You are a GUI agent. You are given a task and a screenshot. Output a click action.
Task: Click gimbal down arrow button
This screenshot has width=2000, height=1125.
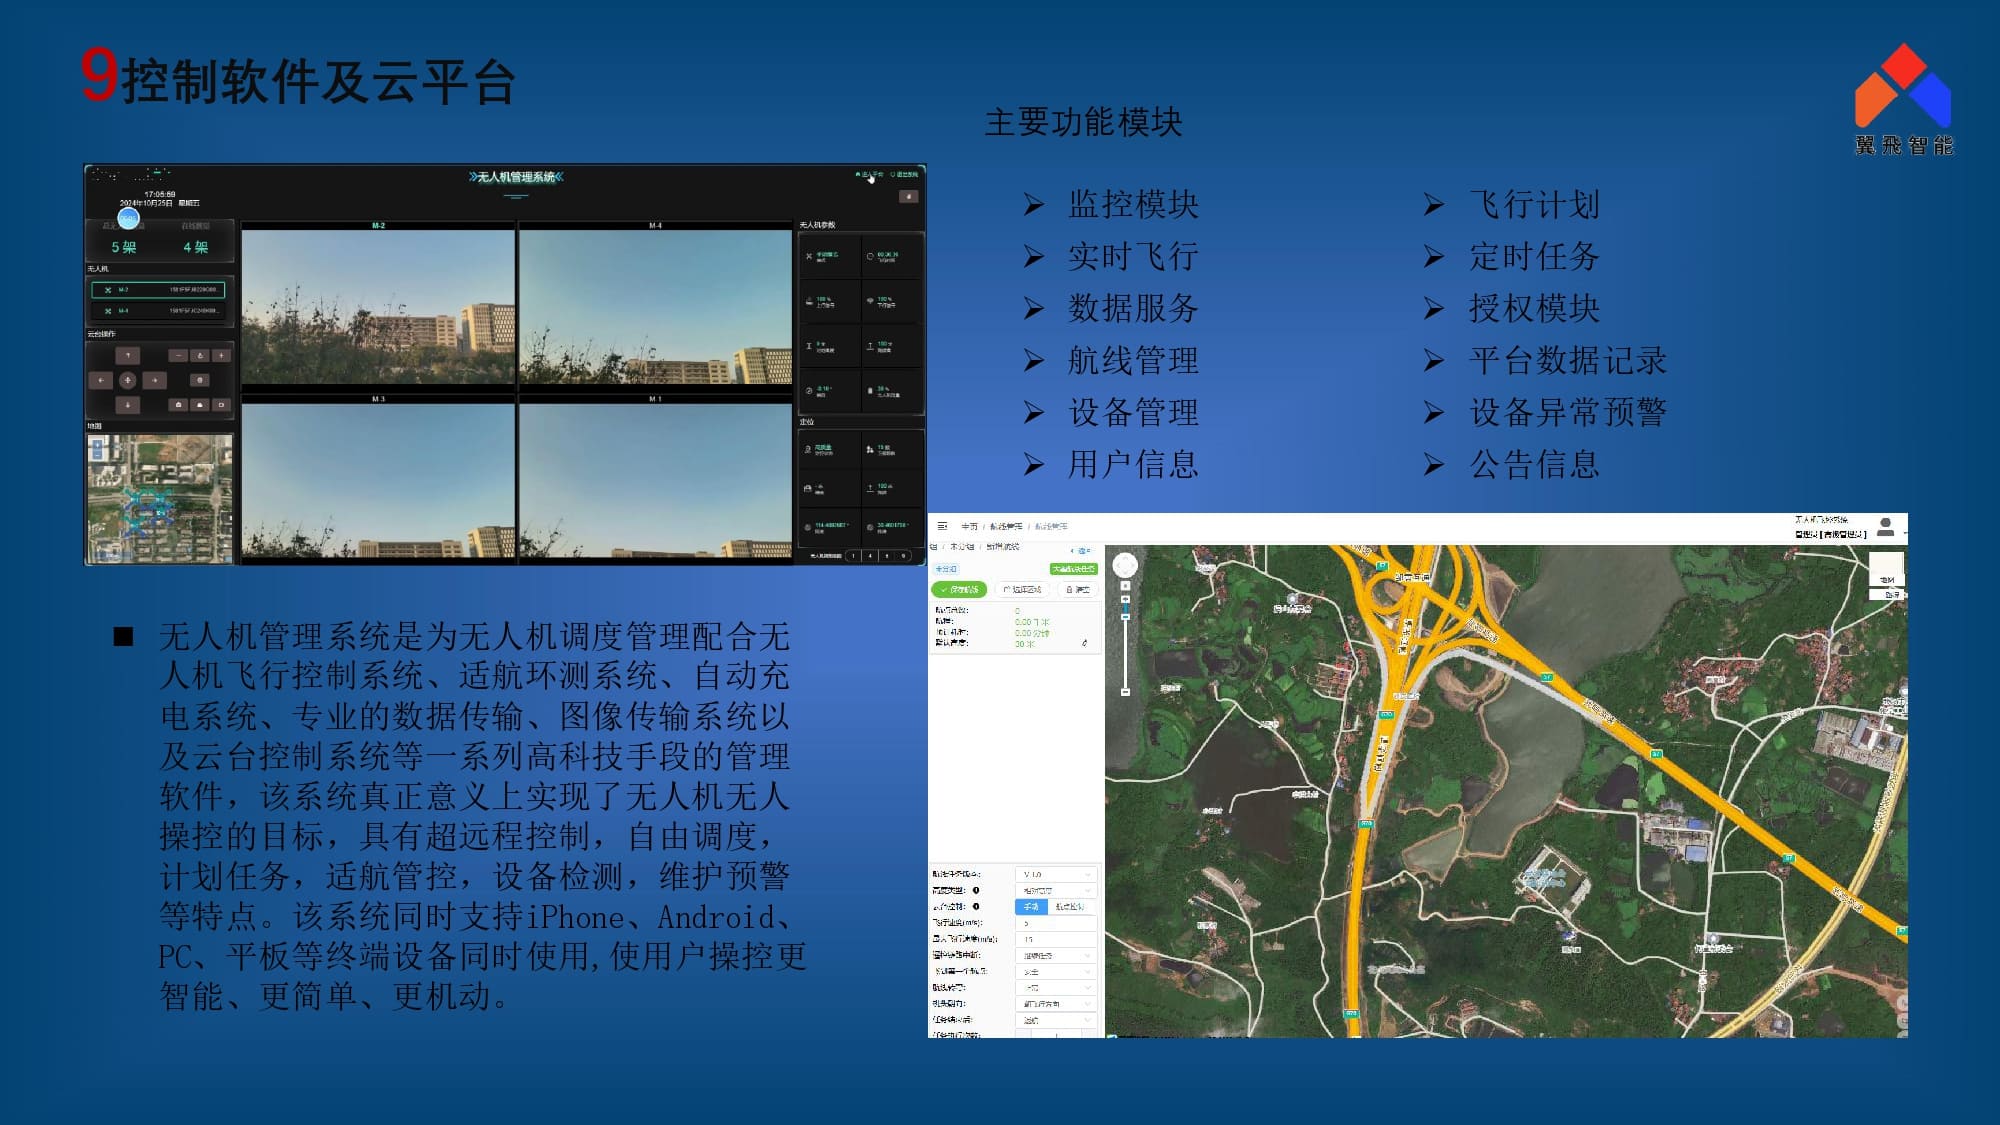(x=128, y=405)
